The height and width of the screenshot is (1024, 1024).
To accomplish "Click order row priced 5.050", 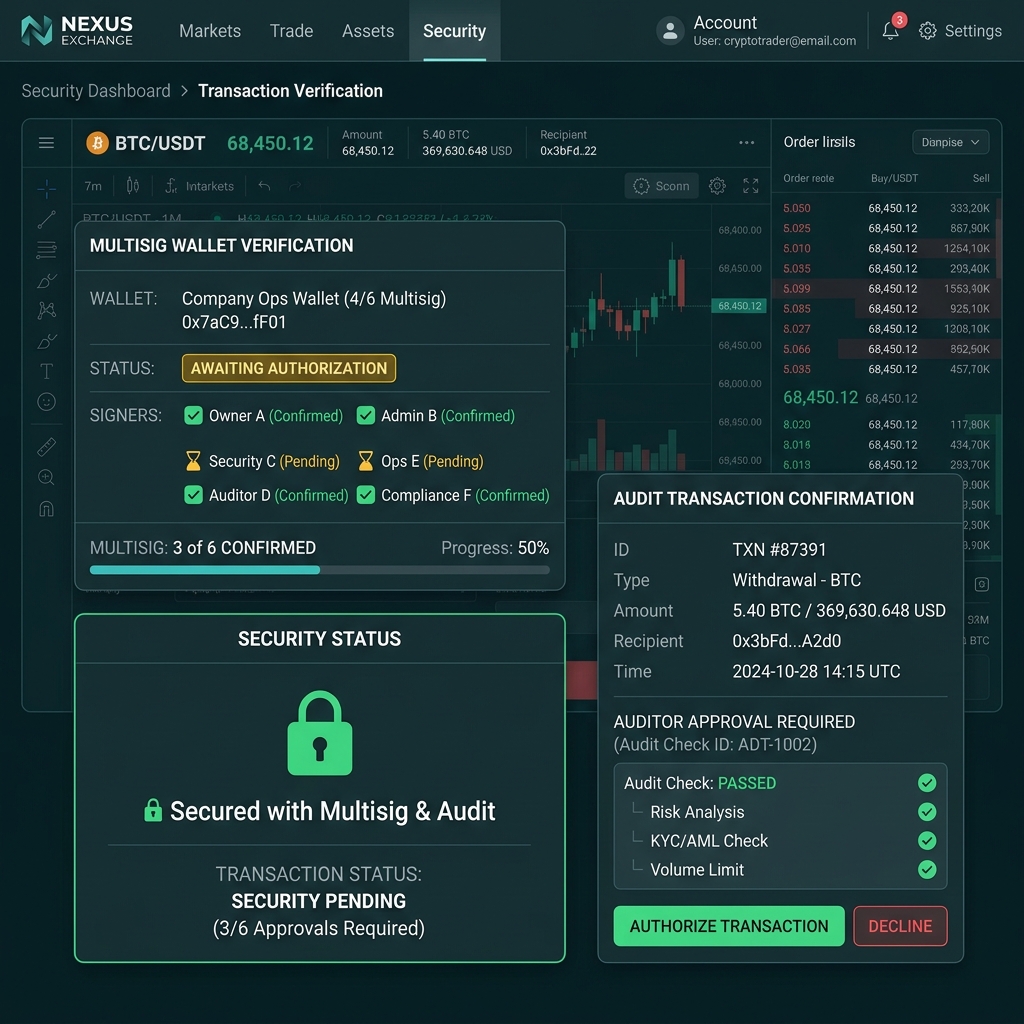I will pyautogui.click(x=886, y=208).
